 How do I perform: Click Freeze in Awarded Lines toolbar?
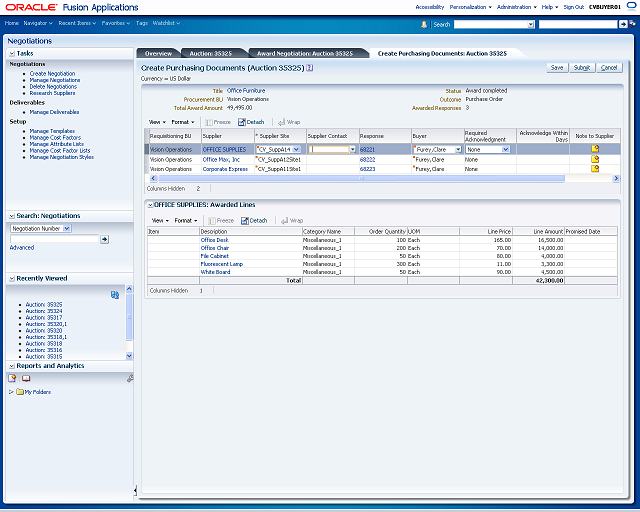click(221, 220)
